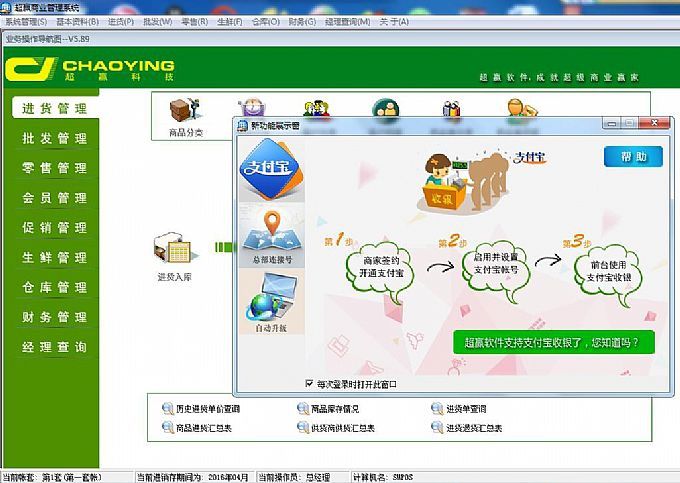Screen dimensions: 680x483
Task: Click the magnifier icon beside 商品进货汇总表
Action: click(167, 428)
